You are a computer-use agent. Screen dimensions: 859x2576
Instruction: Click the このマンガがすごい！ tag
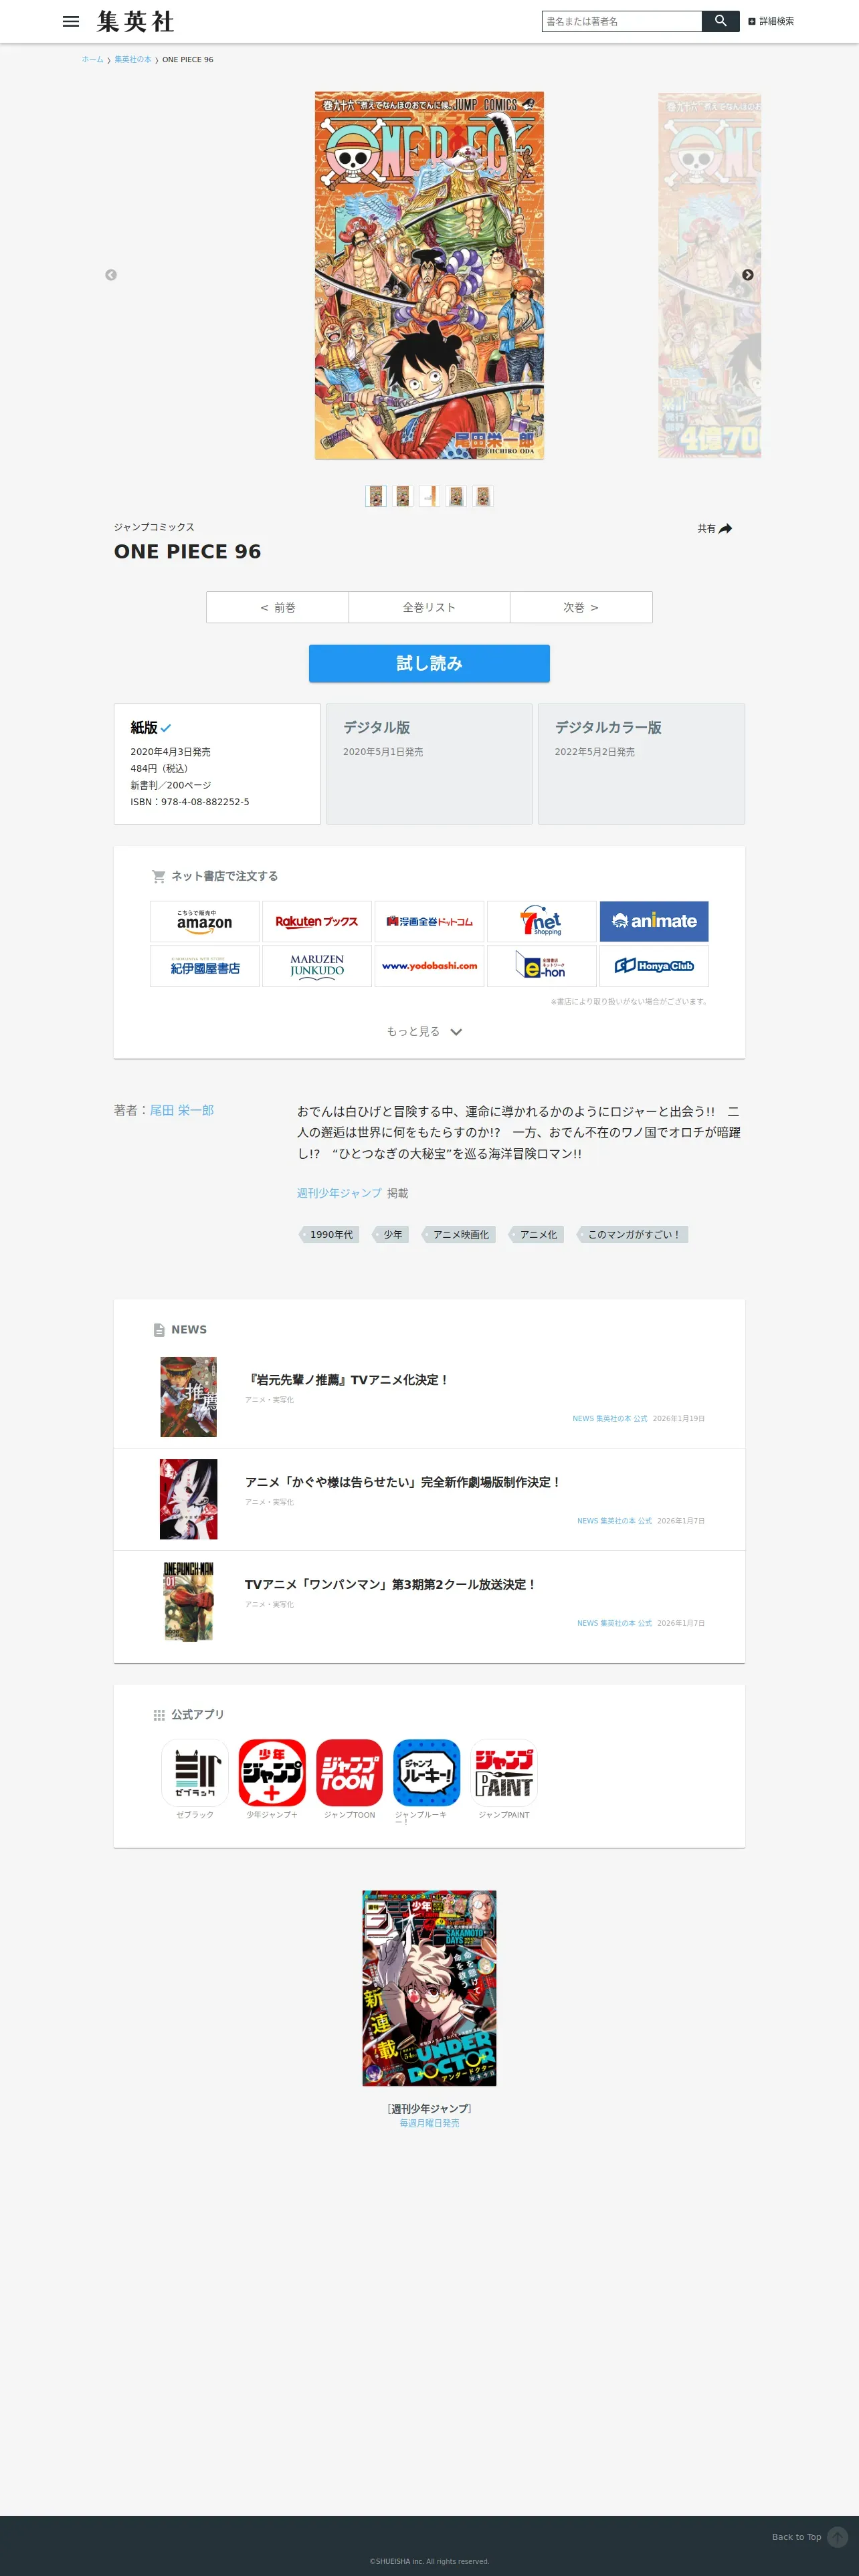coord(633,1235)
